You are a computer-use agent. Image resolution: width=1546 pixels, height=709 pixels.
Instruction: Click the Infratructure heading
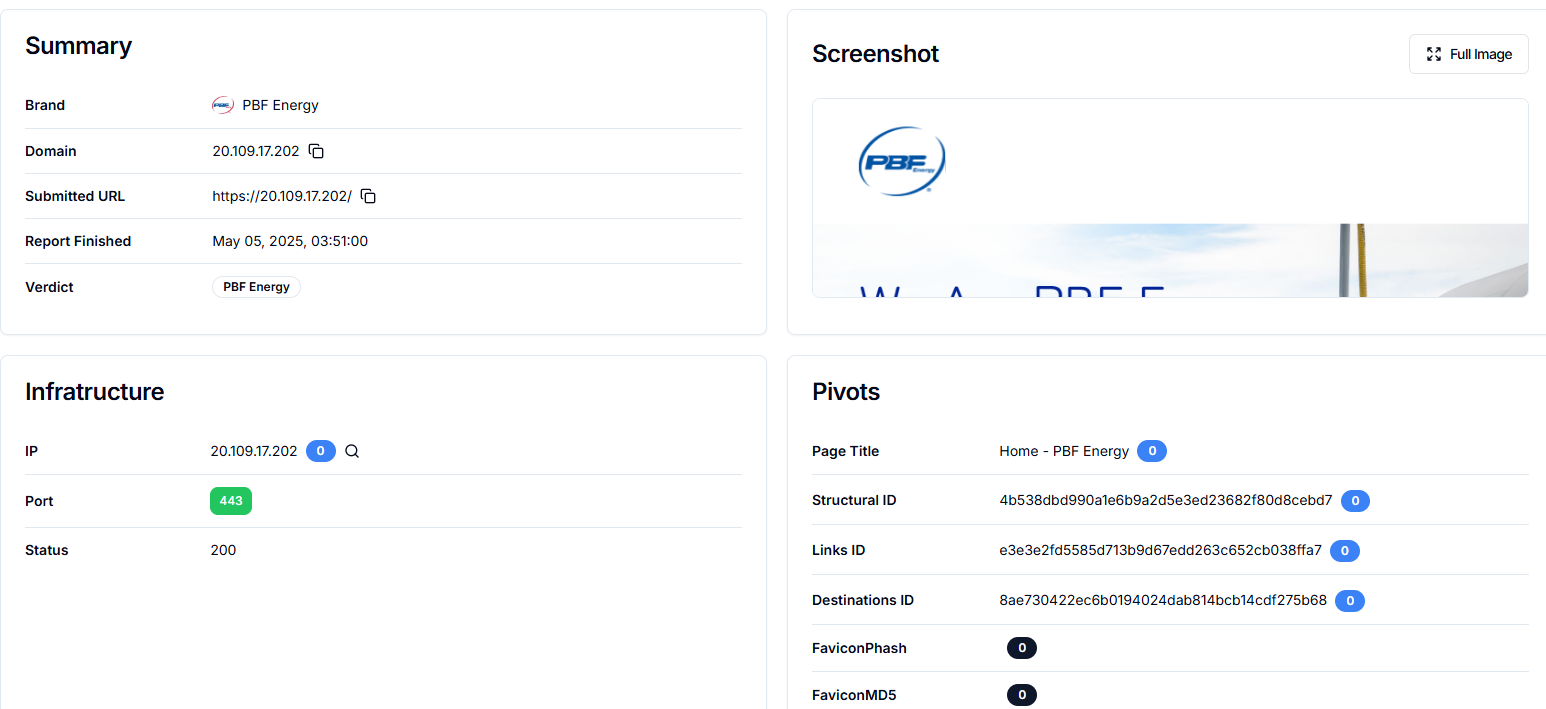click(95, 392)
